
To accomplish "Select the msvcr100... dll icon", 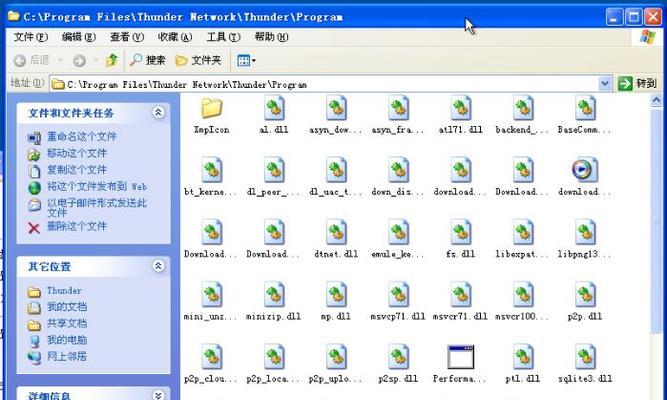I will [x=523, y=294].
